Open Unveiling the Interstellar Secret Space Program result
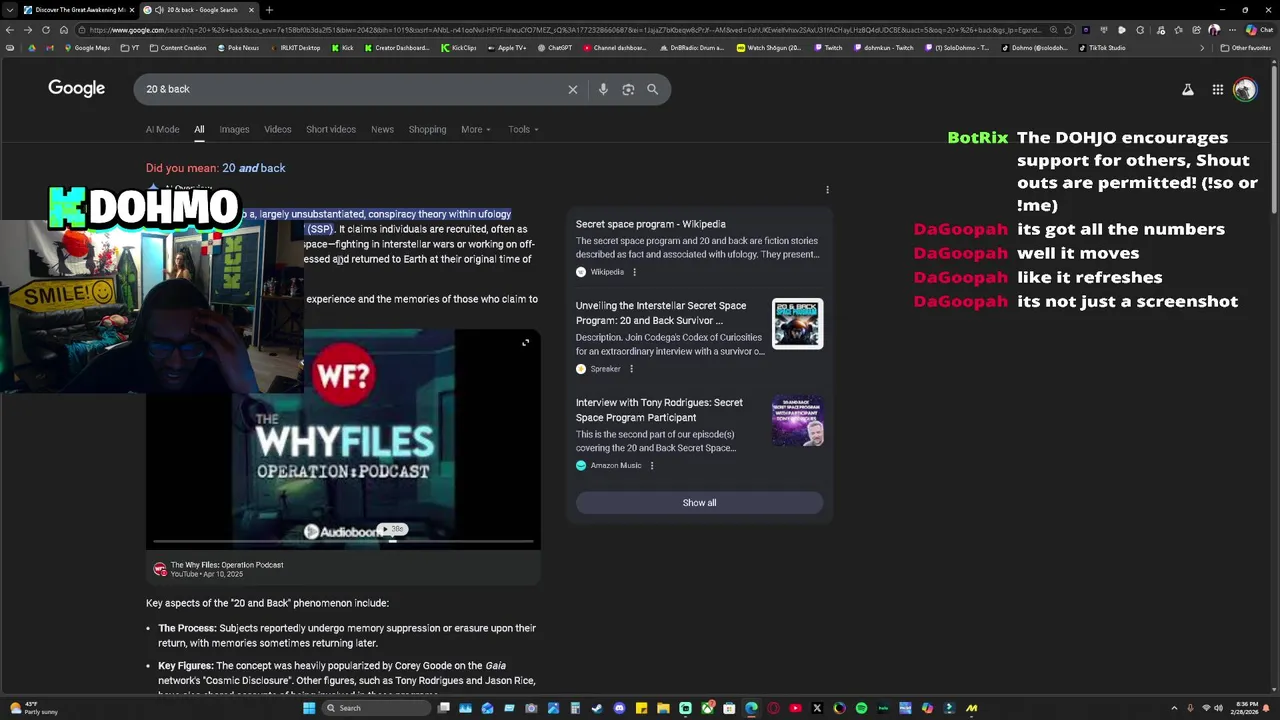 661,313
